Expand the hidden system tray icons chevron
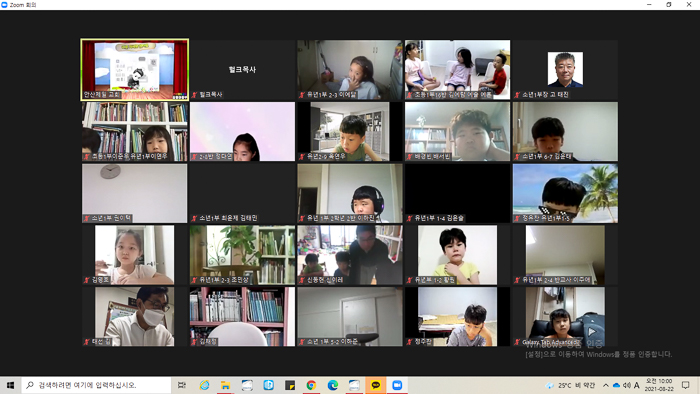Viewport: 700px width, 394px height. 606,385
